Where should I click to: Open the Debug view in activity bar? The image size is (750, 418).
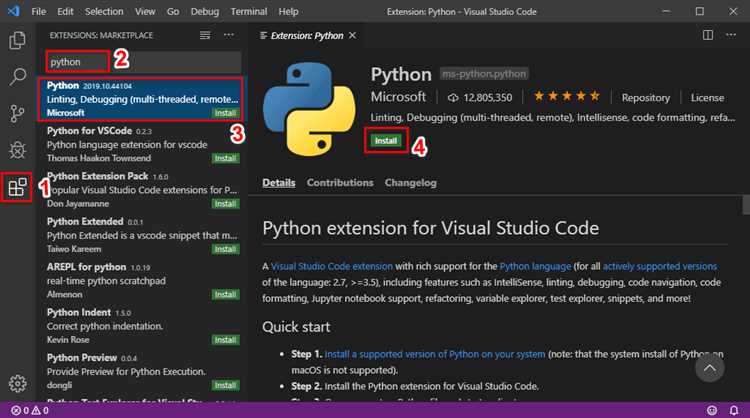[17, 149]
